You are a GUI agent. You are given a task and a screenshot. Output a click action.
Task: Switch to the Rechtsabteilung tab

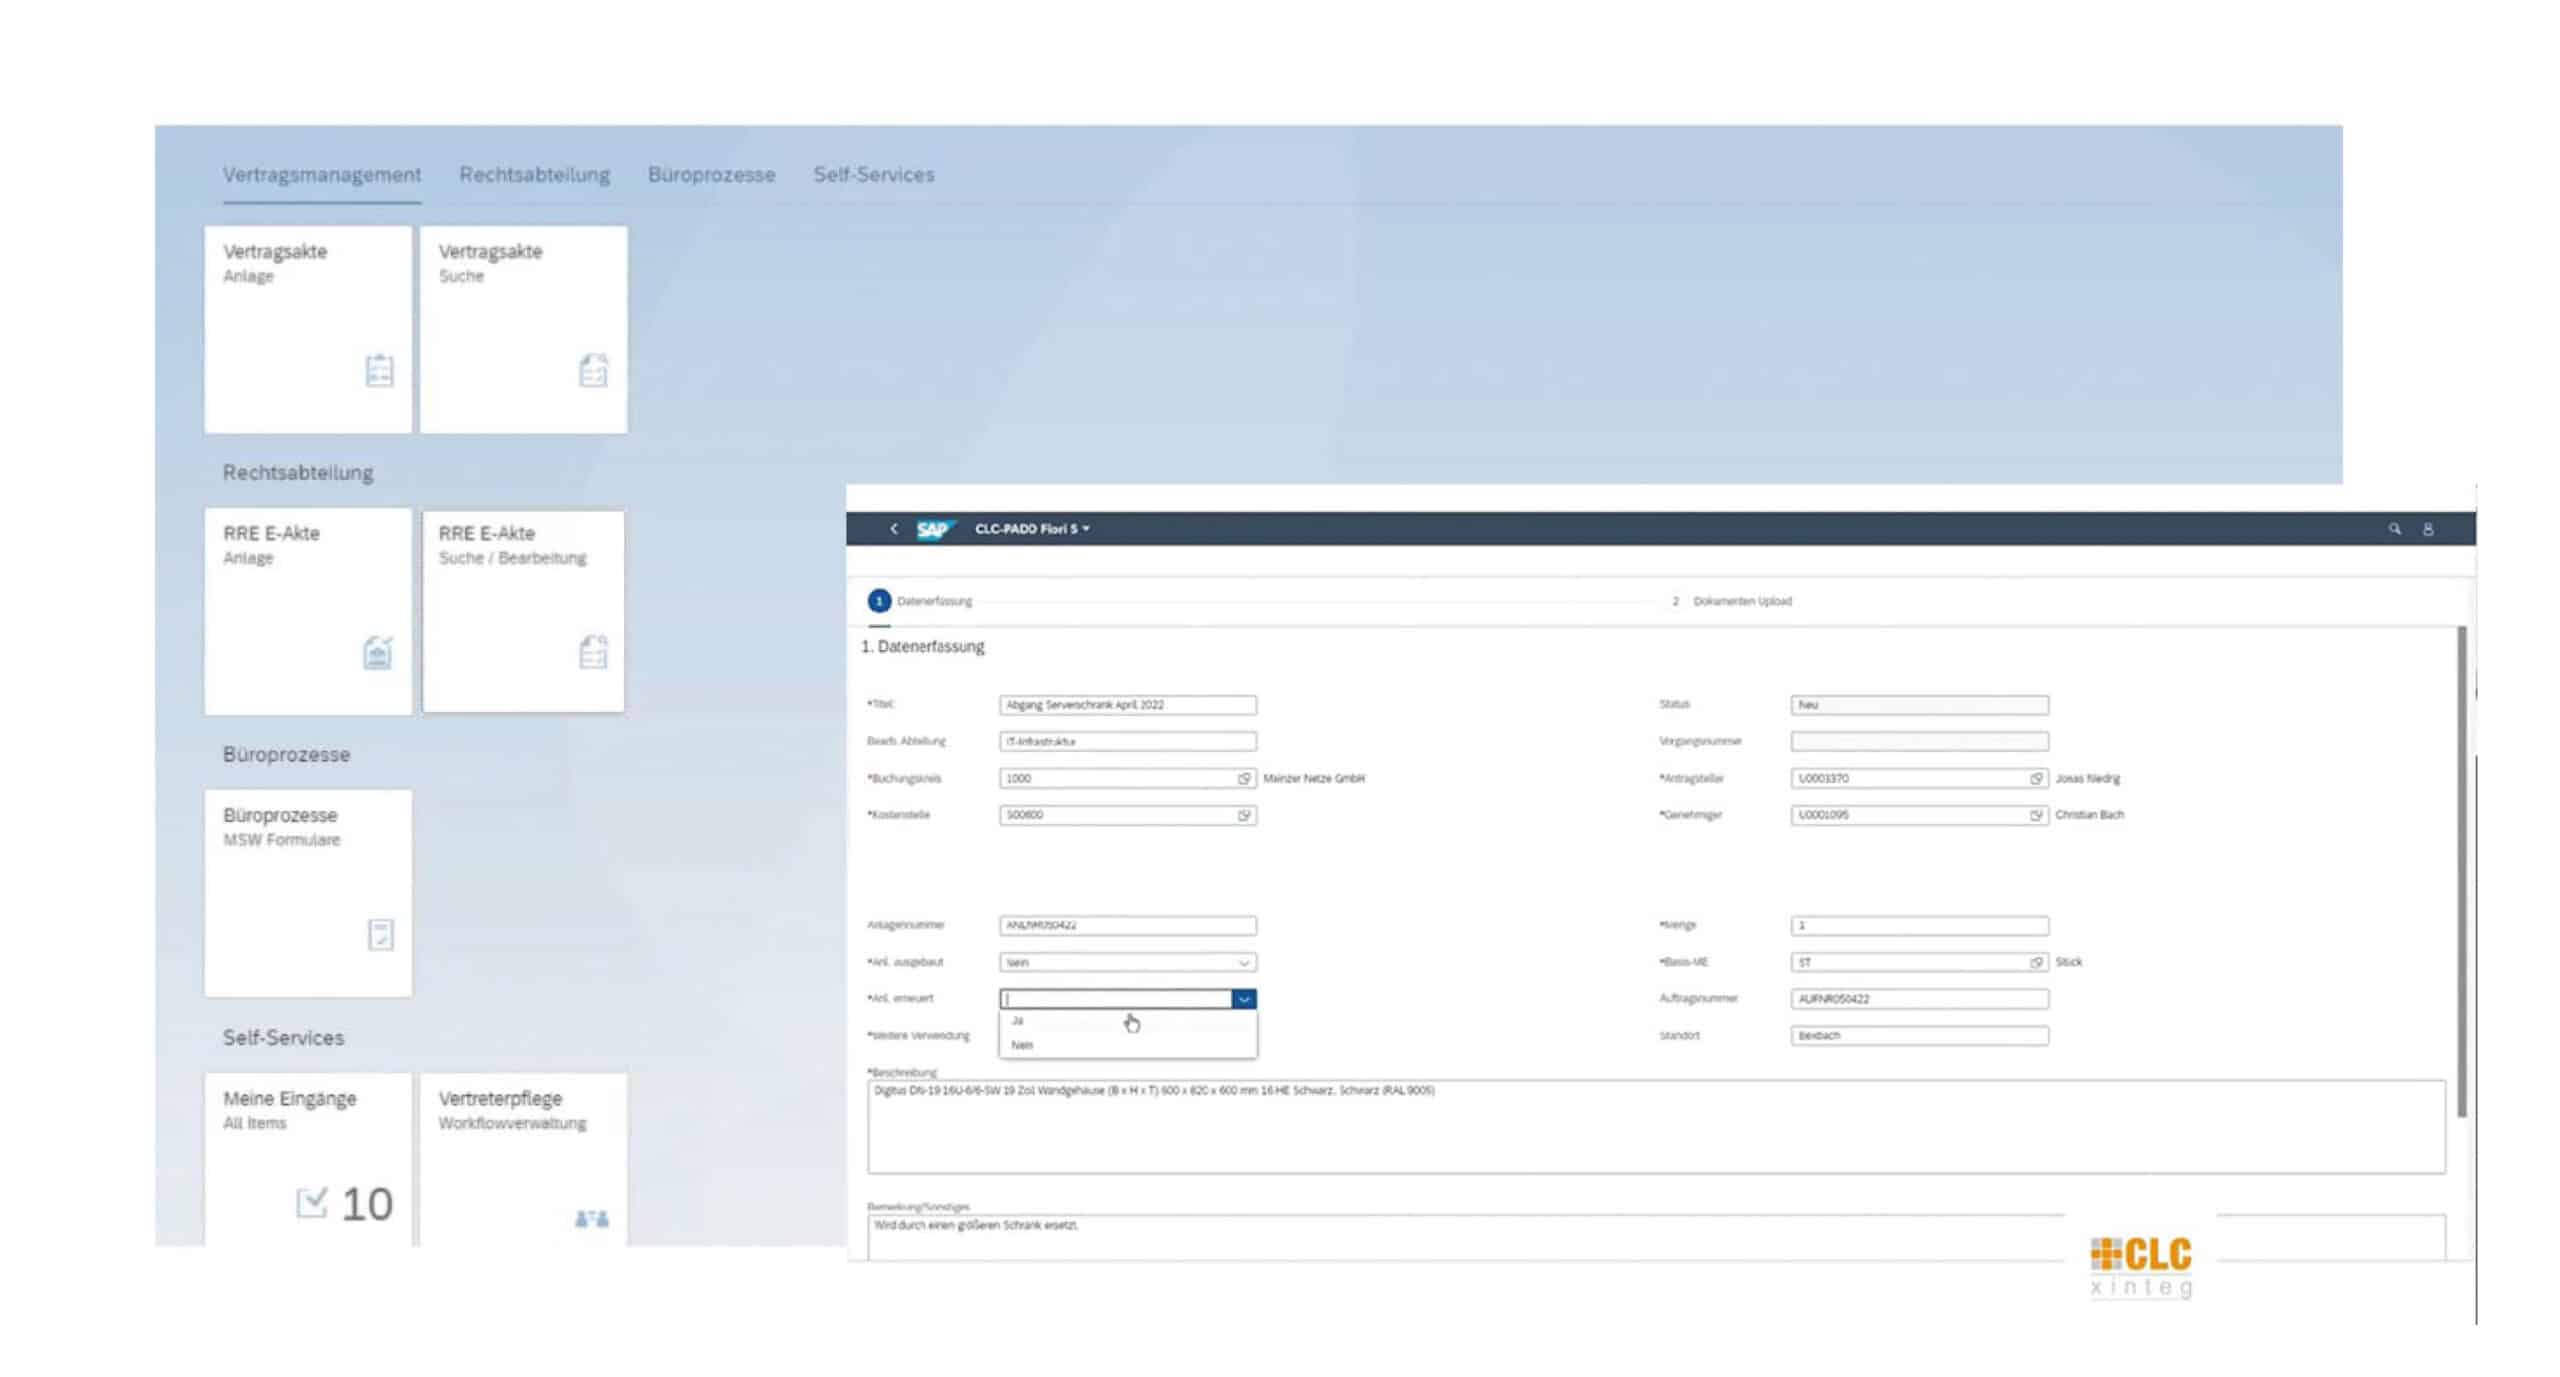pos(534,174)
